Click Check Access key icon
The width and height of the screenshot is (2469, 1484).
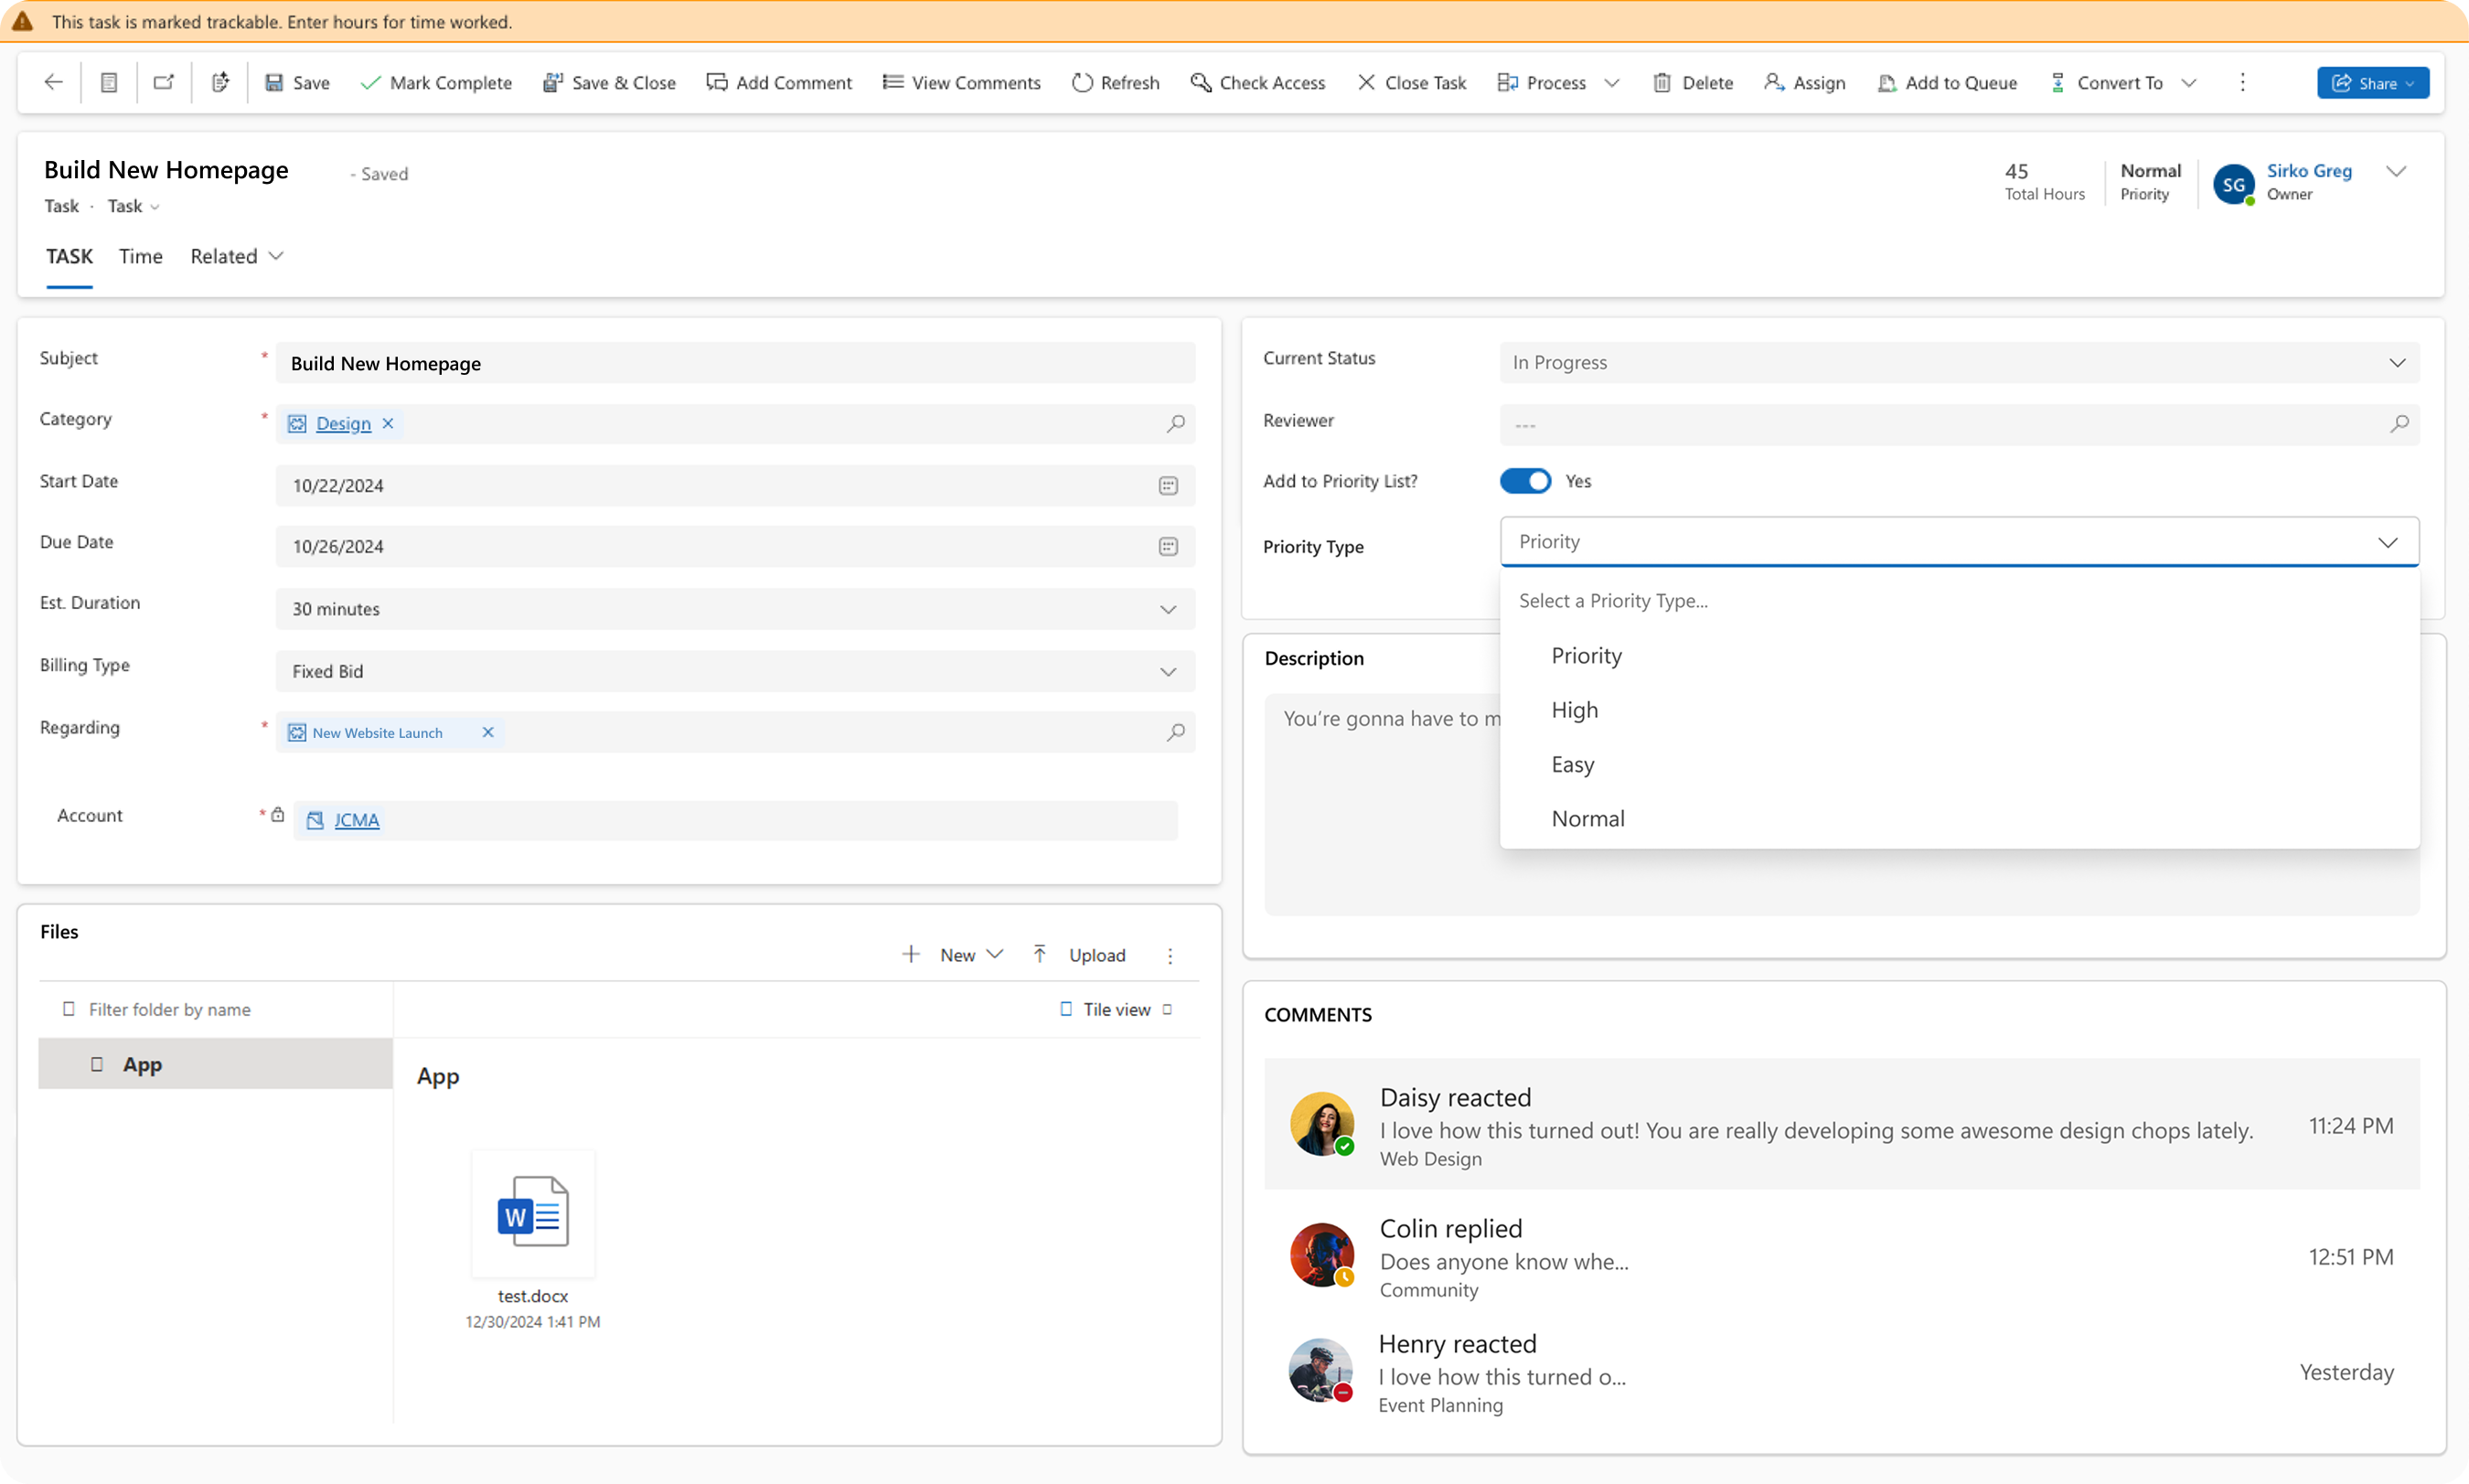(x=1201, y=83)
